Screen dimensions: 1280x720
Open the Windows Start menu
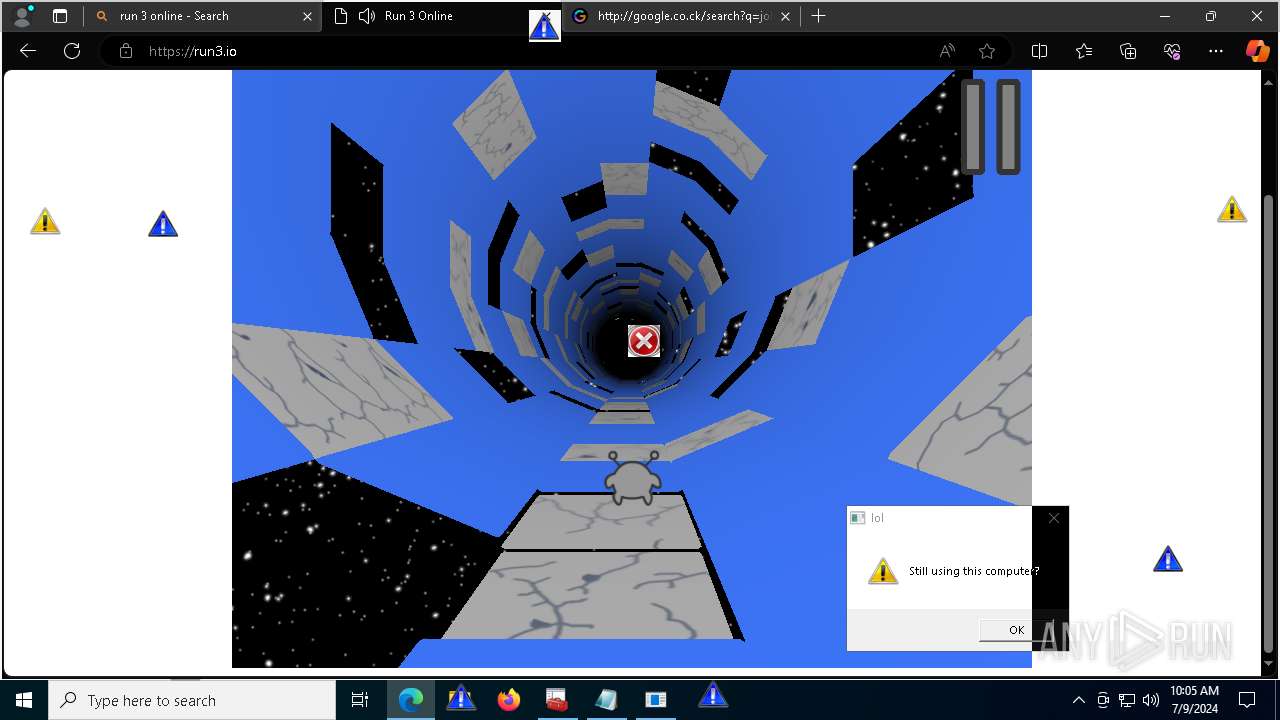(24, 700)
